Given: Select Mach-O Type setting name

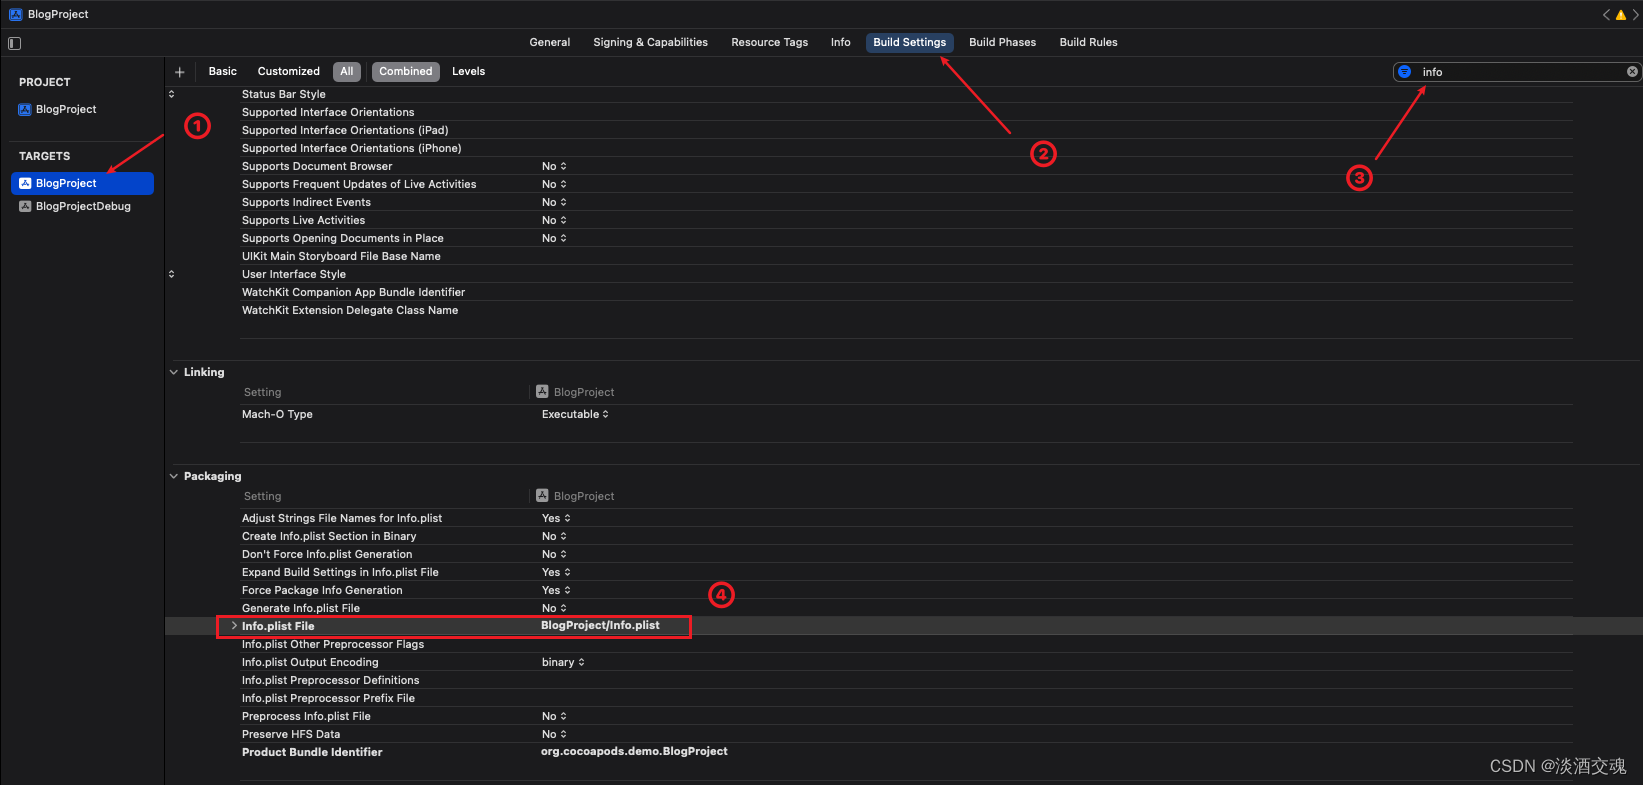Looking at the screenshot, I should tap(277, 414).
